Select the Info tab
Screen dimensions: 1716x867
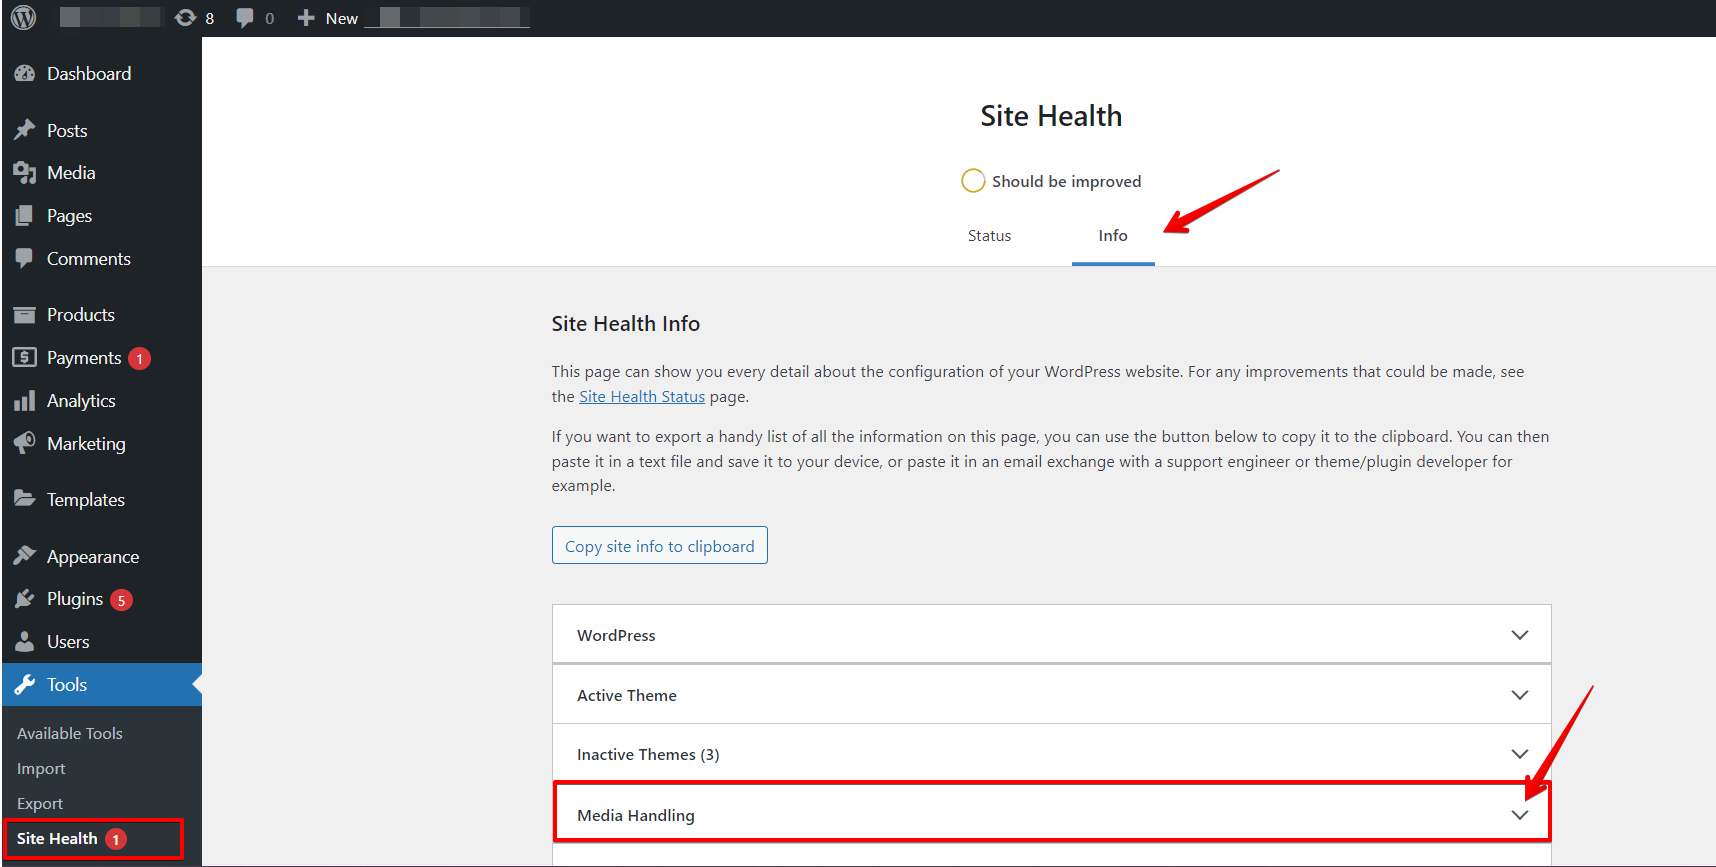(x=1112, y=236)
